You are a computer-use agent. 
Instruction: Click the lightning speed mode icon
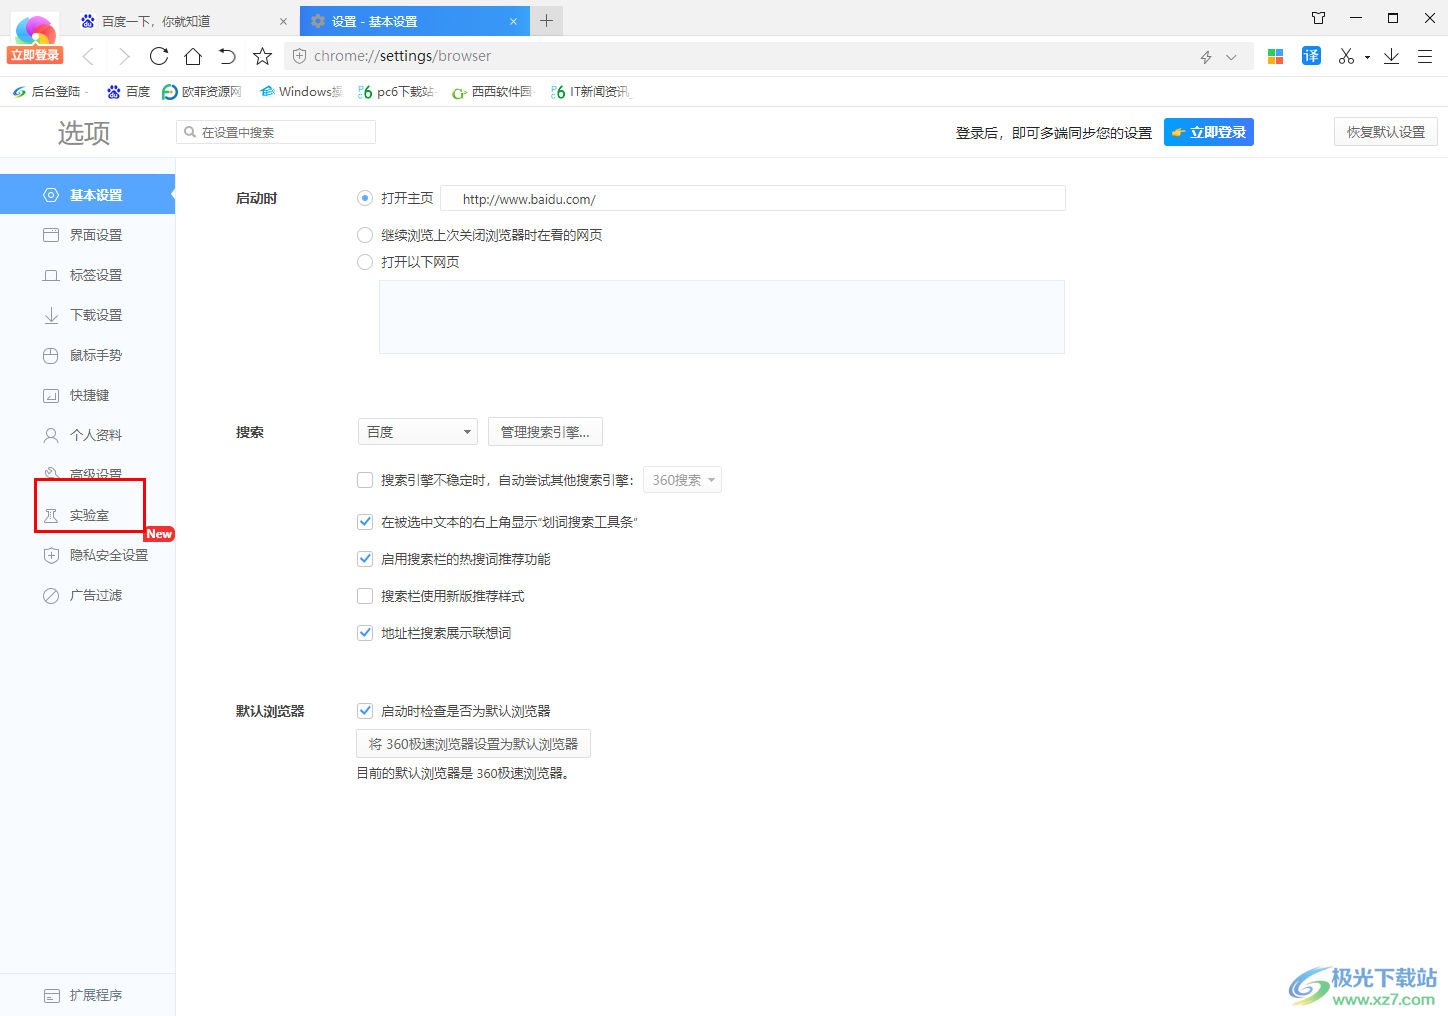coord(1206,57)
